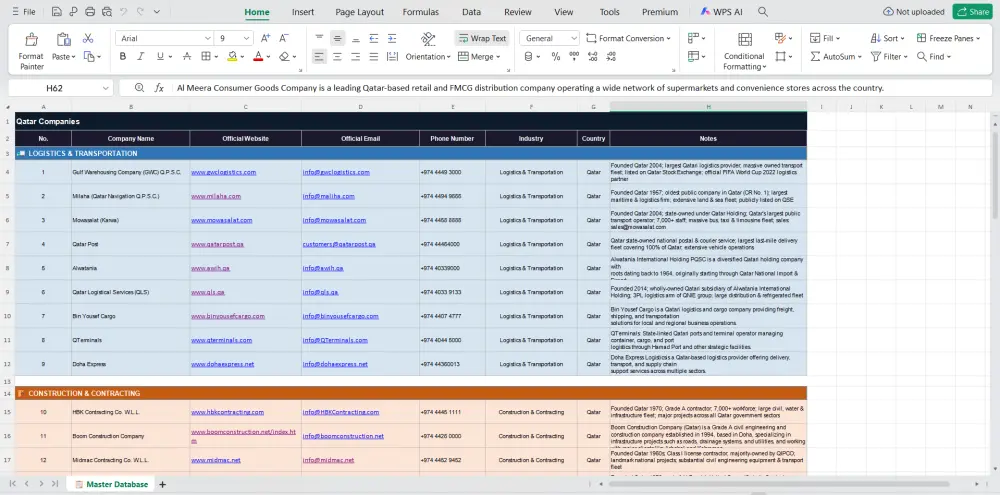This screenshot has height=495, width=1000.
Task: Open www.qatarpost.qa website link
Action: tap(217, 244)
